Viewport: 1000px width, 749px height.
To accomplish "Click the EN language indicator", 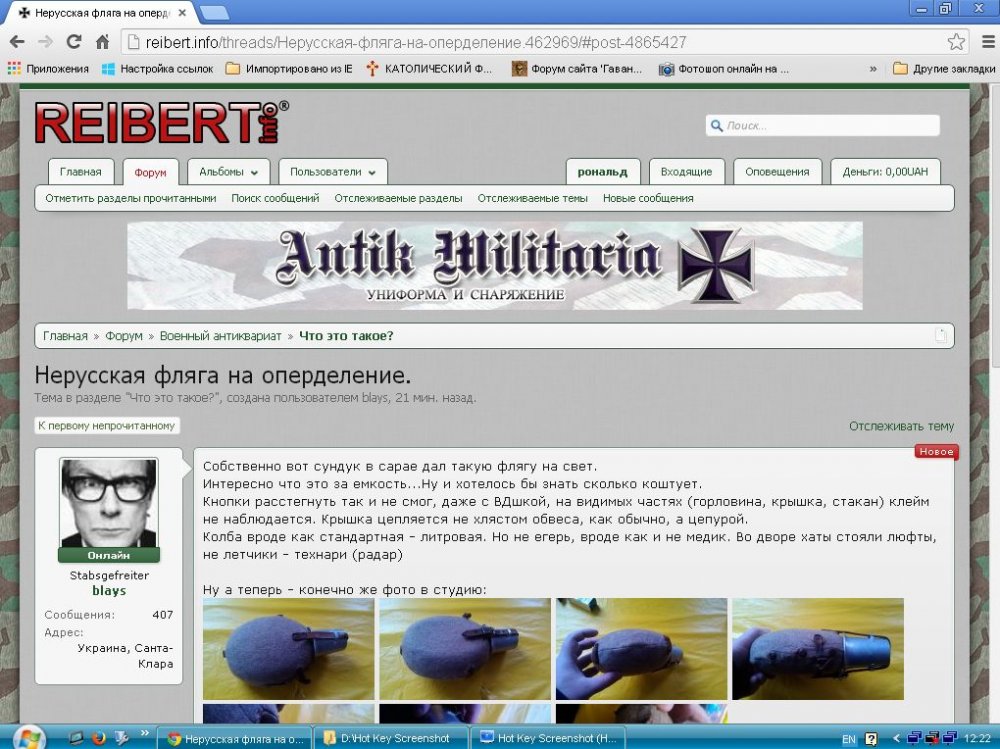I will (x=848, y=739).
